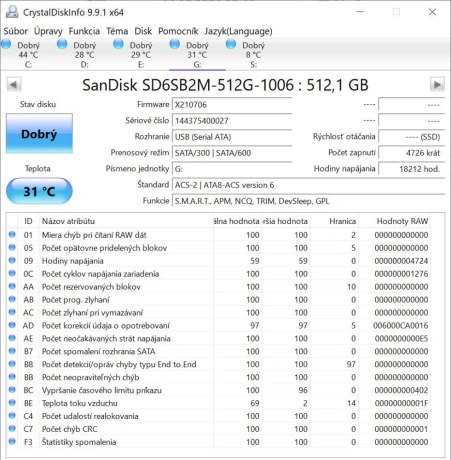Click status dot for attribute F3
The image size is (451, 460).
tap(12, 441)
